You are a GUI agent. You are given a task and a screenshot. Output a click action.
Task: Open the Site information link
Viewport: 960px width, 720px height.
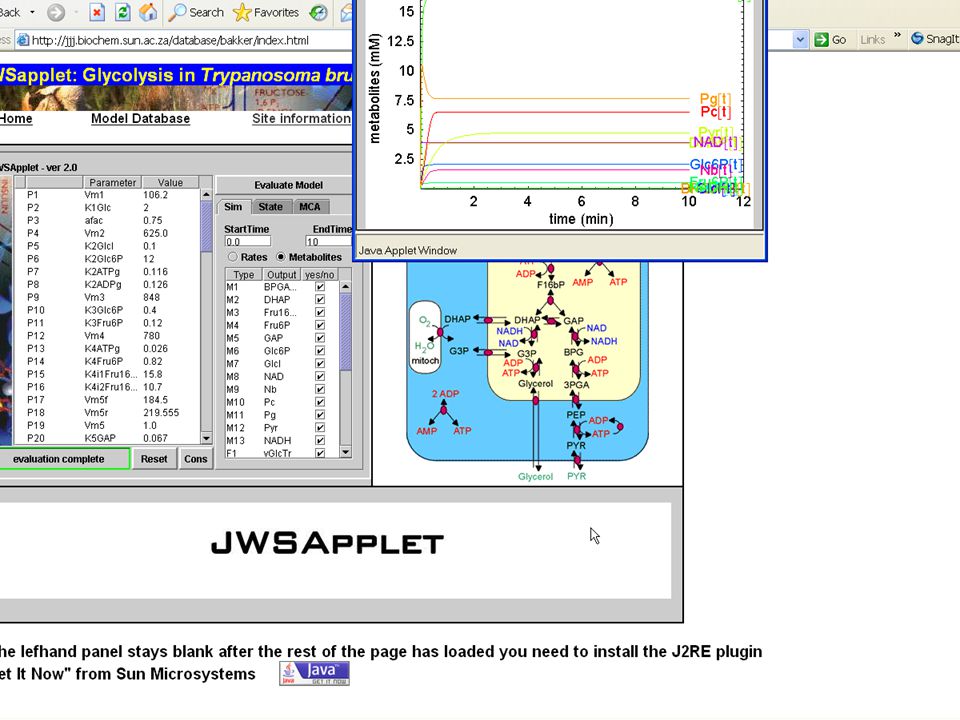(x=301, y=118)
